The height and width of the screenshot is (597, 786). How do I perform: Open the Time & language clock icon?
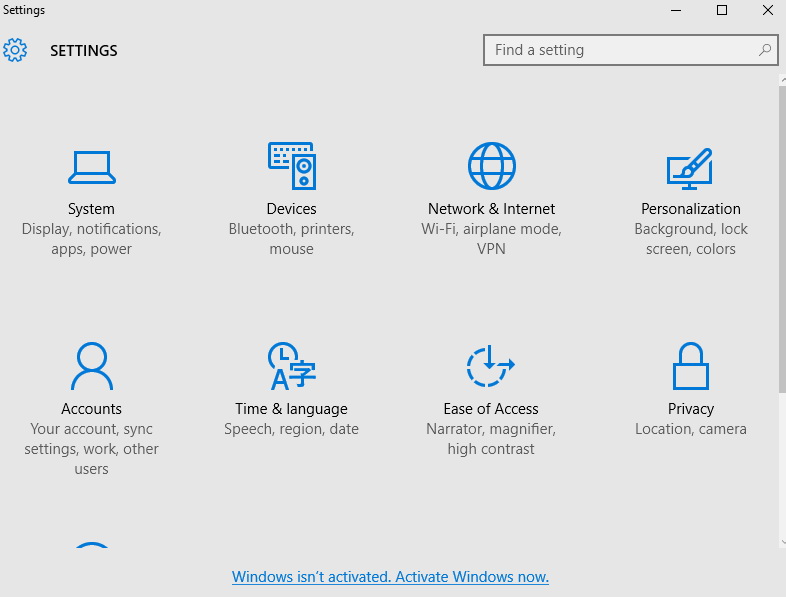click(x=292, y=366)
